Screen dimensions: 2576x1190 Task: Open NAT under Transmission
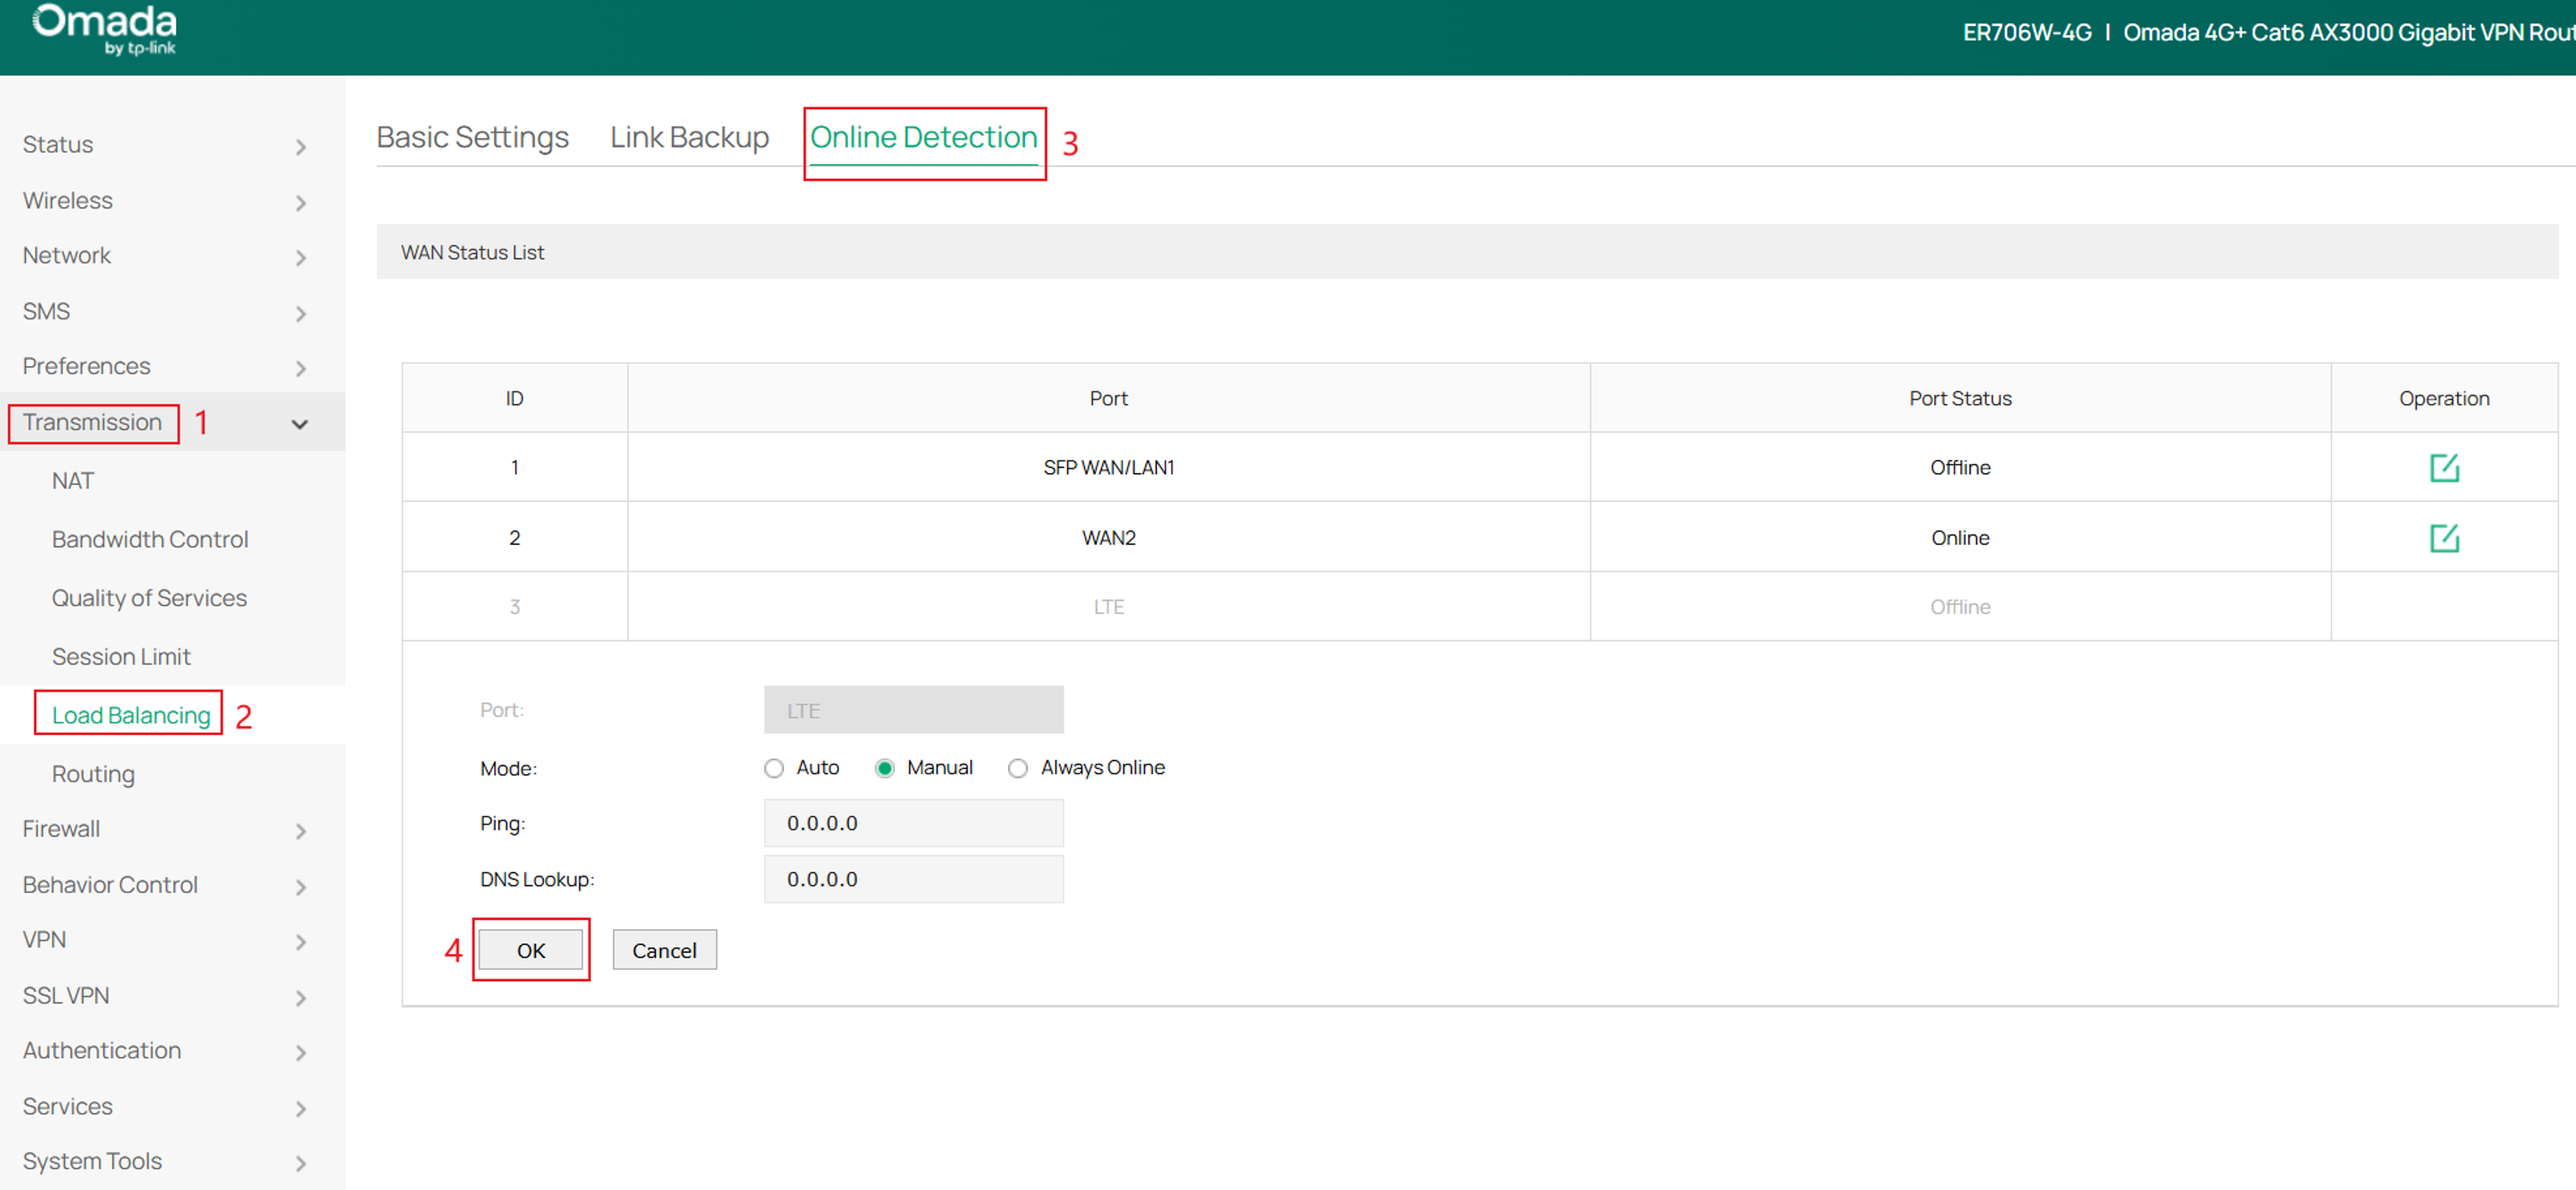pyautogui.click(x=73, y=482)
